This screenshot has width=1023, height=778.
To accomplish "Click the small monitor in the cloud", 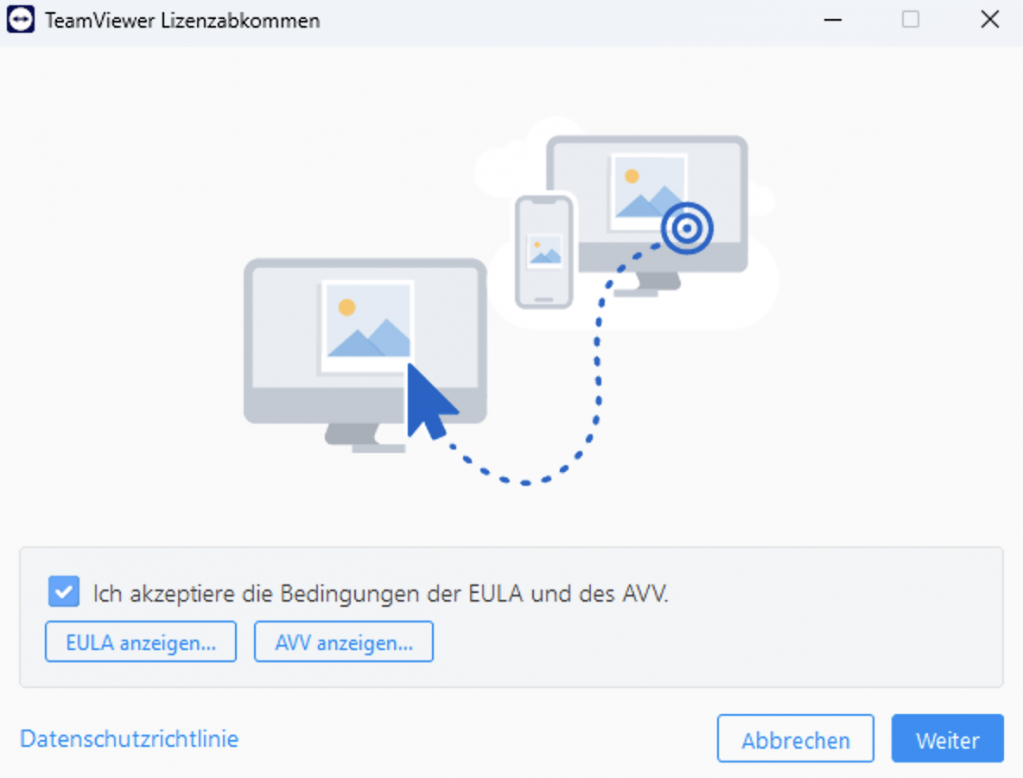I will click(647, 215).
